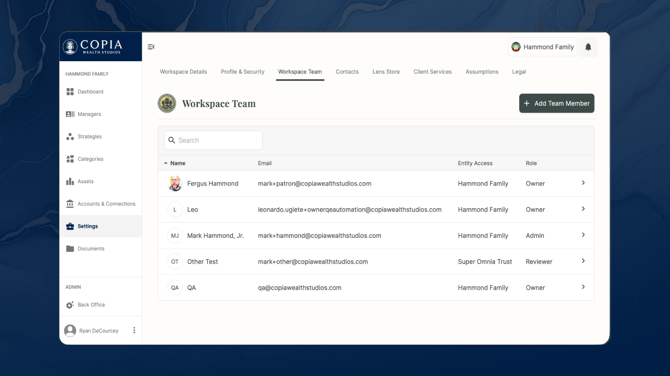Click the Workspace Team emblem icon
This screenshot has height=376, width=670.
[167, 103]
